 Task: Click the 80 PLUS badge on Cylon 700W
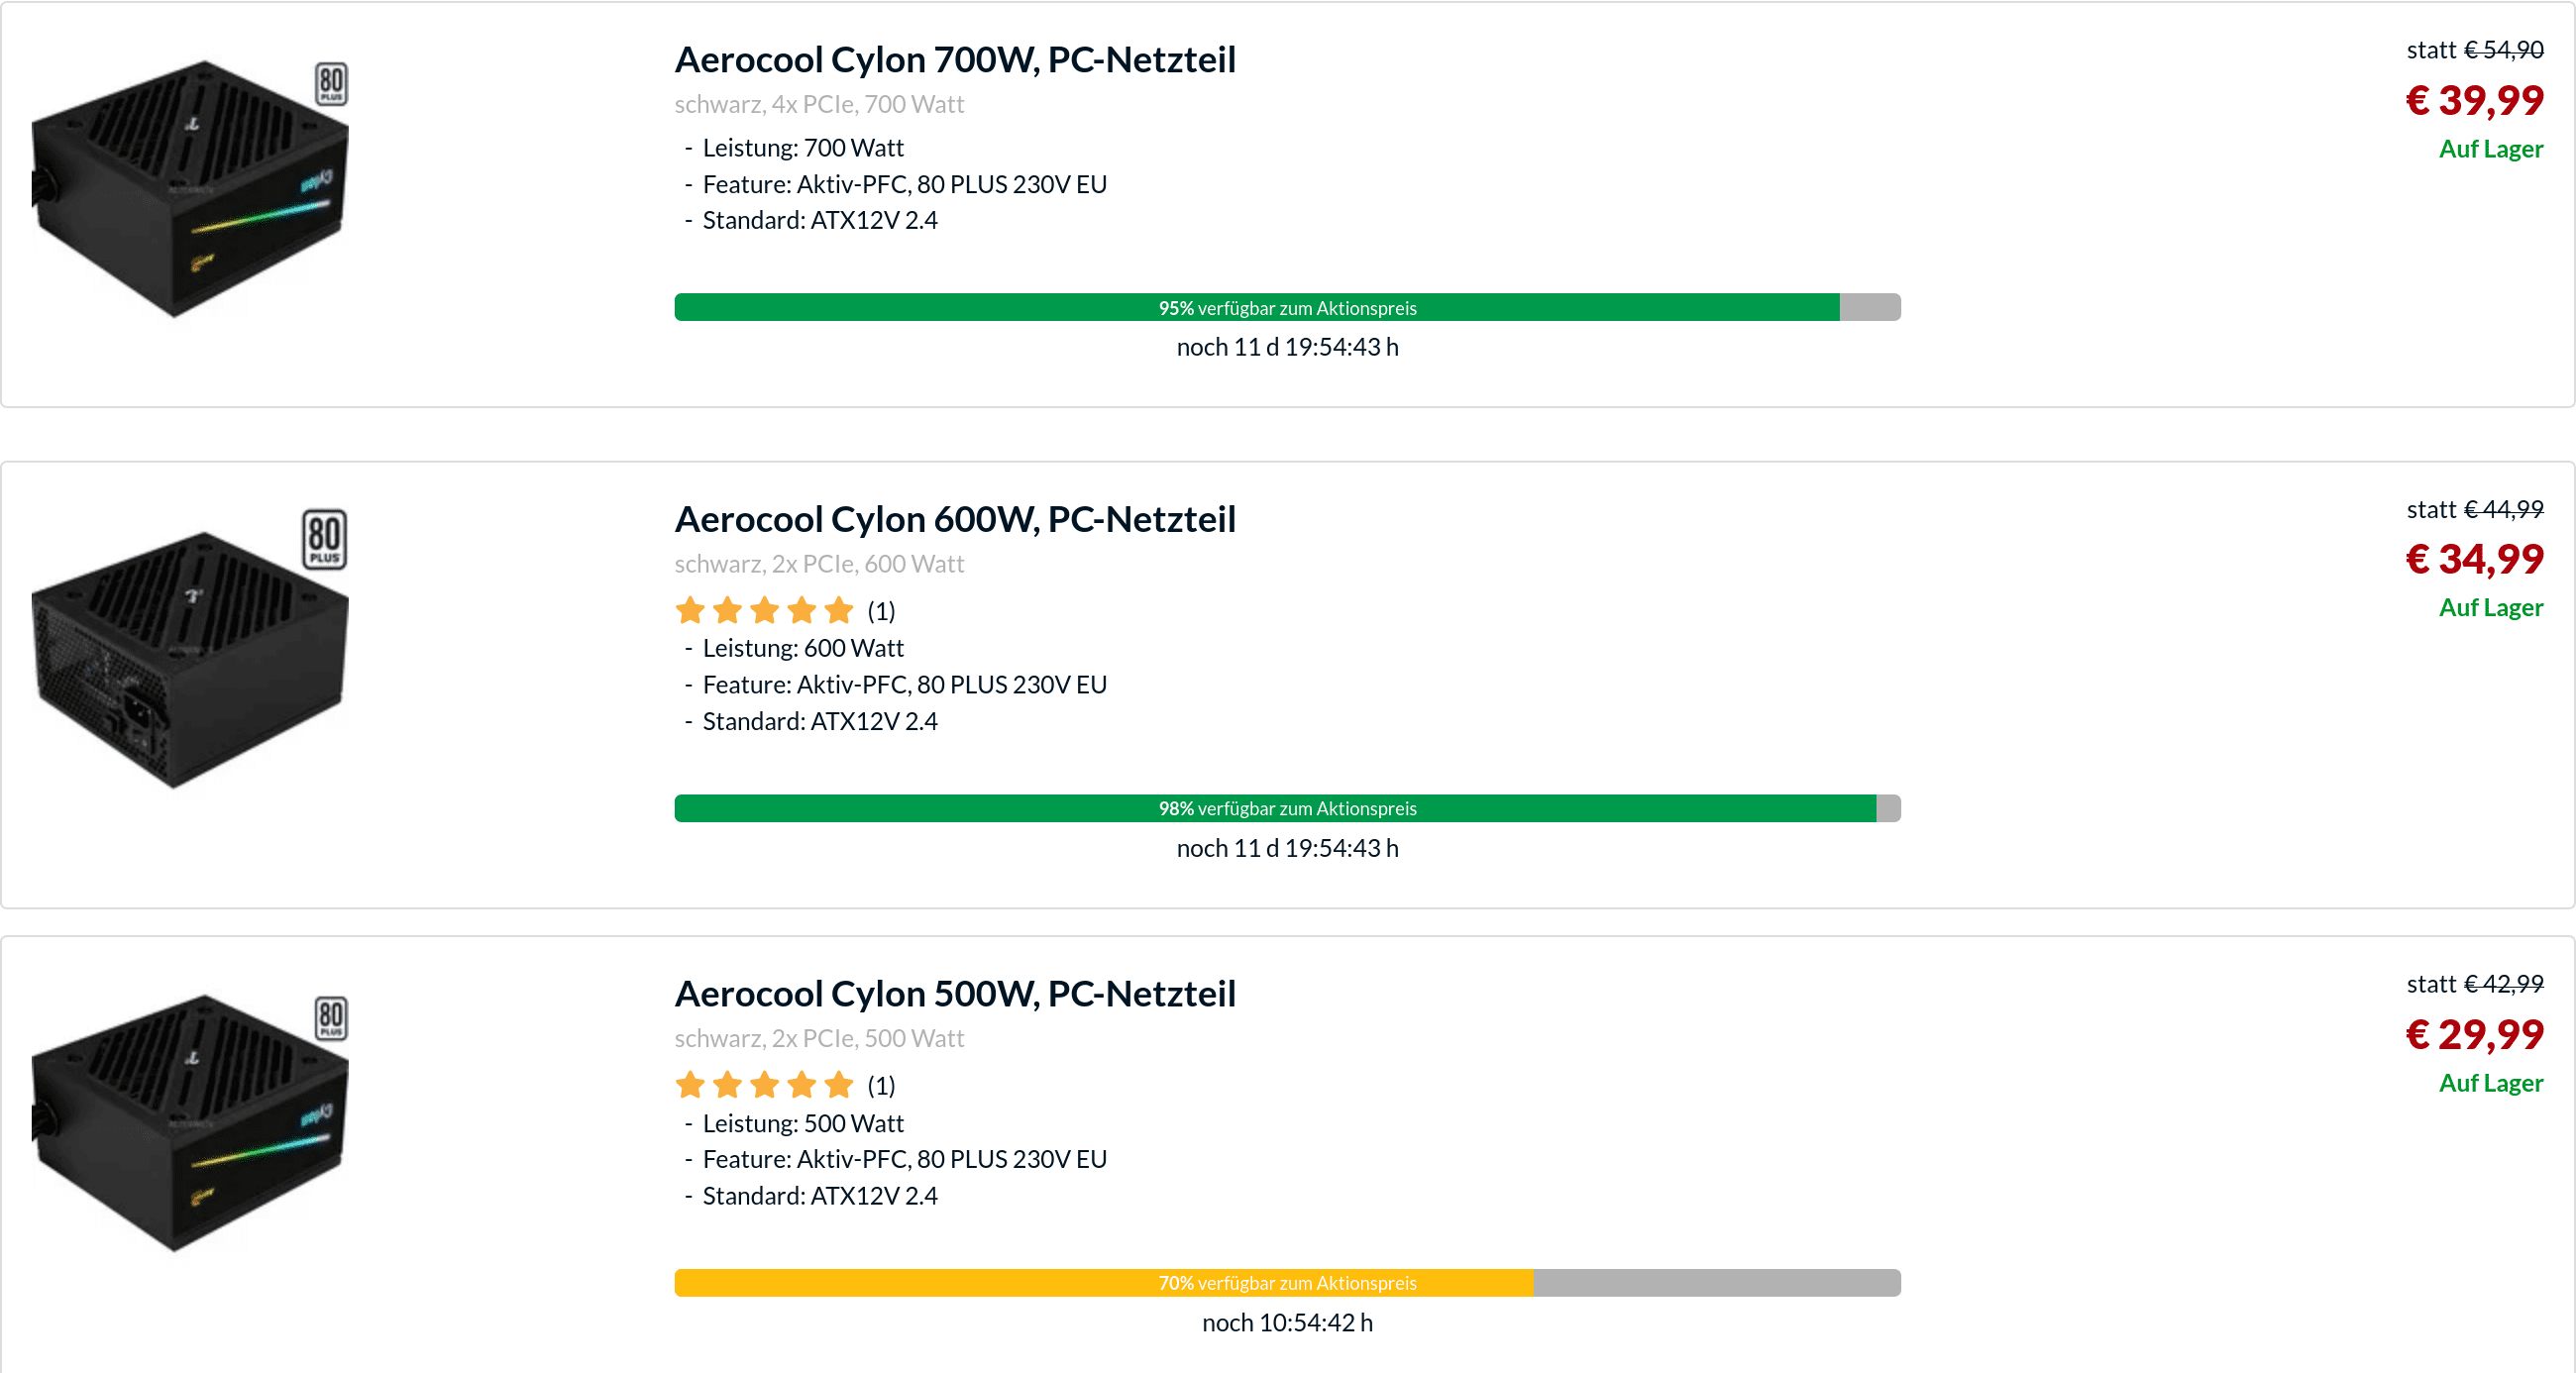tap(331, 84)
